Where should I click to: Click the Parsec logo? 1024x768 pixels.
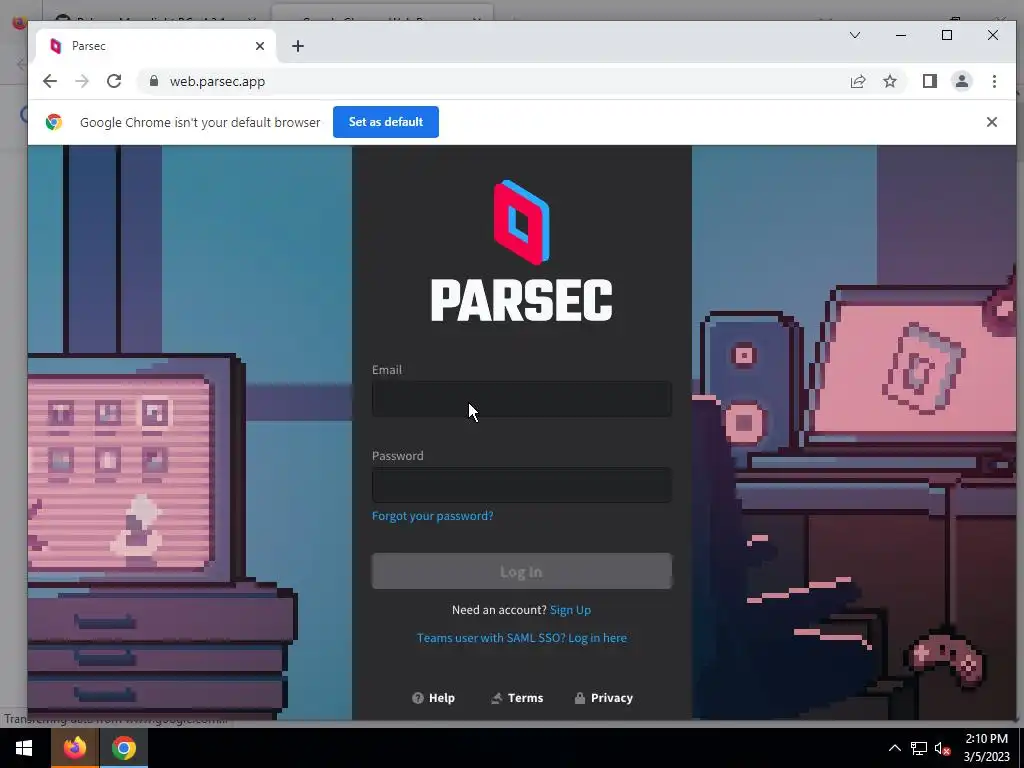(522, 251)
